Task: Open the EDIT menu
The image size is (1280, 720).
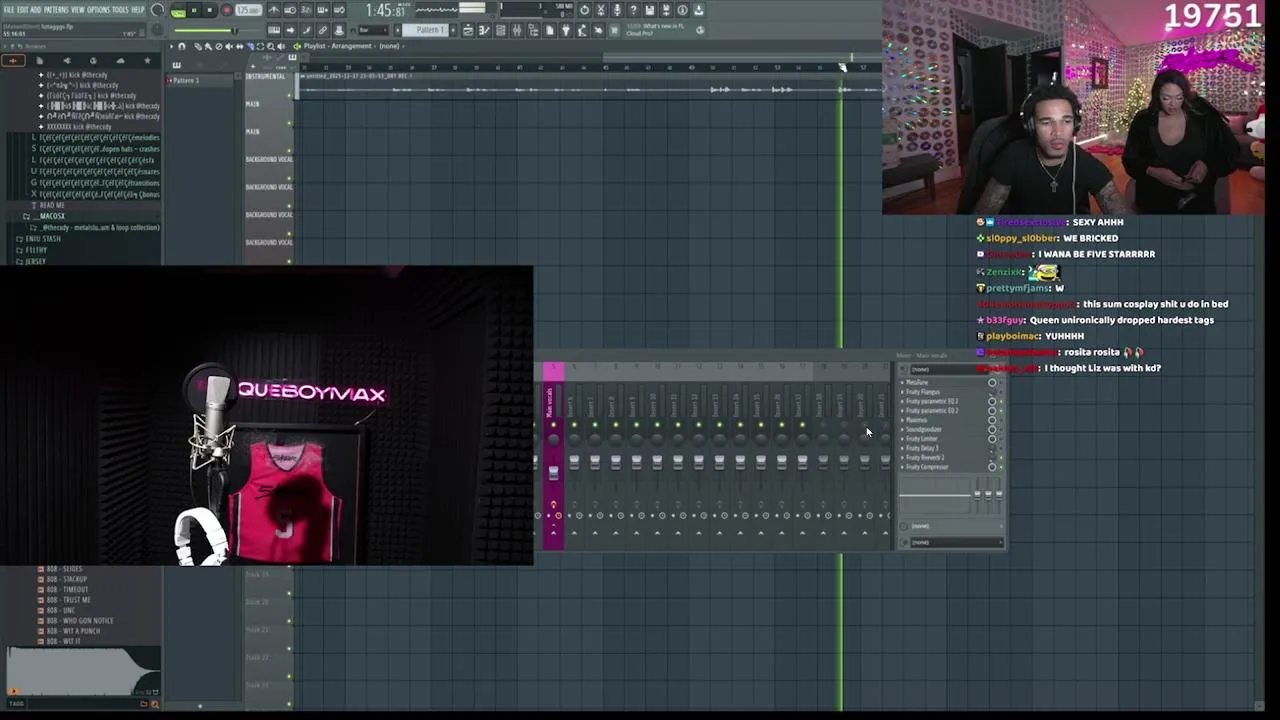Action: [x=22, y=10]
